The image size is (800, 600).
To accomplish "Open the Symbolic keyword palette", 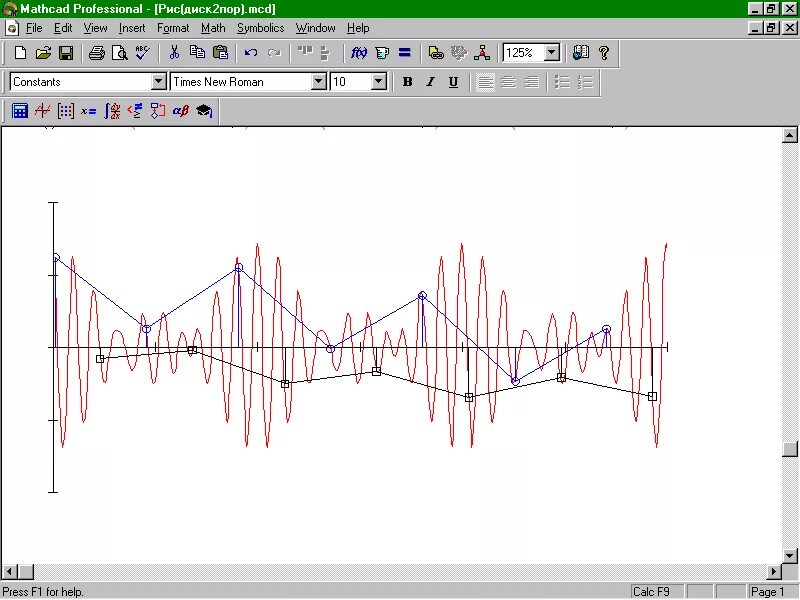I will tap(204, 111).
